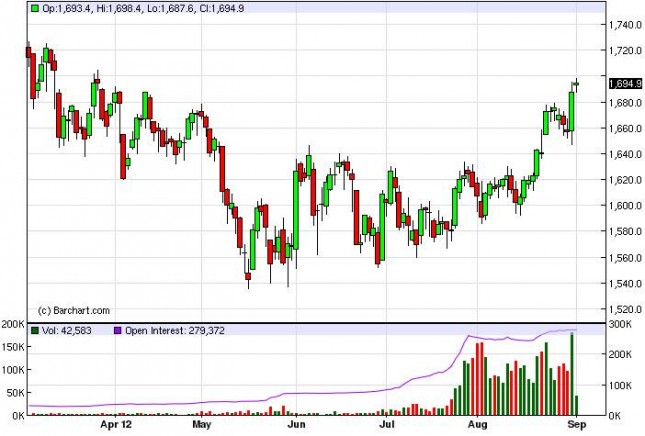Click the 'May' date axis label
This screenshot has width=645, height=436.
pyautogui.click(x=202, y=424)
